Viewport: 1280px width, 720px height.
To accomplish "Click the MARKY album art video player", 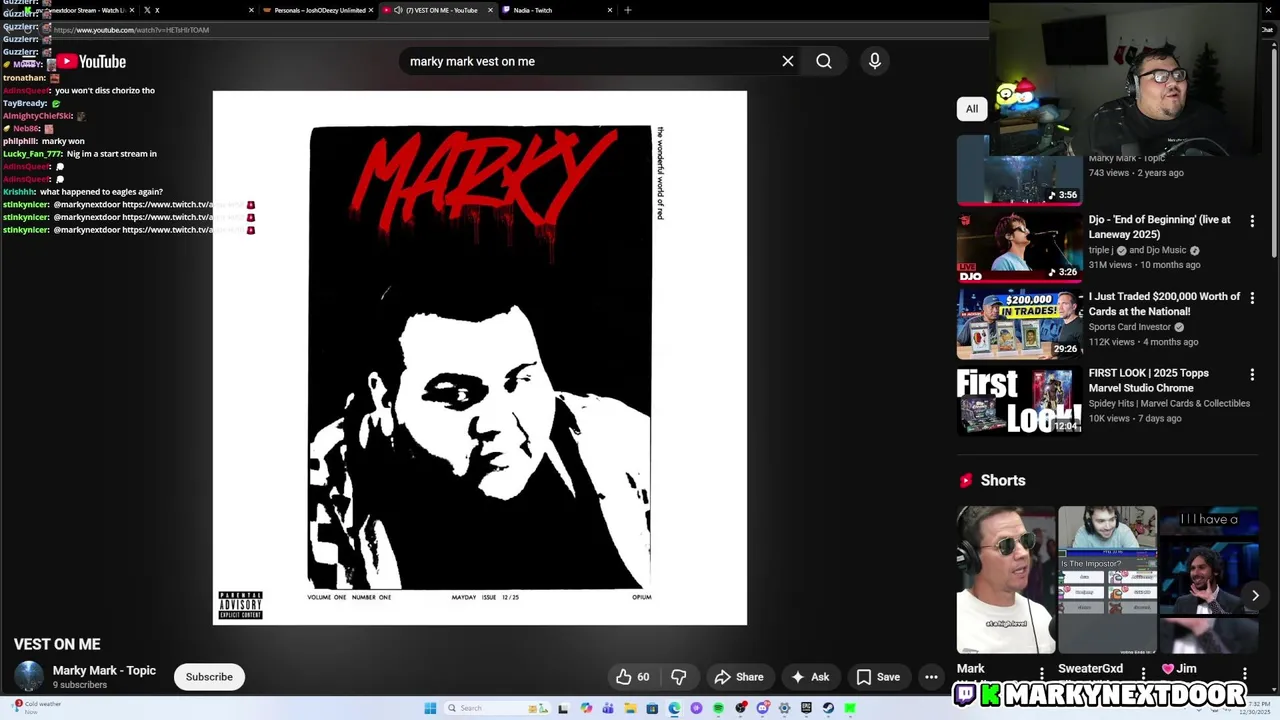I will point(480,358).
